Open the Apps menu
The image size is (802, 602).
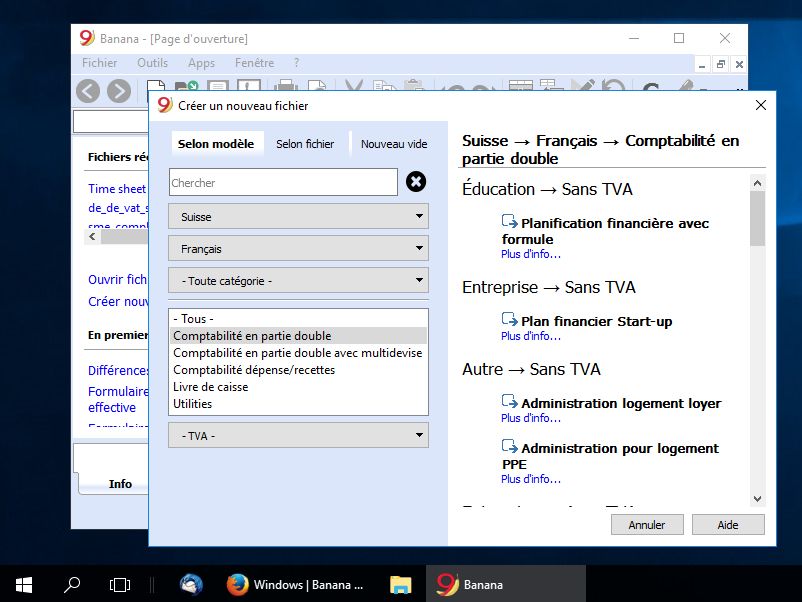pyautogui.click(x=201, y=63)
